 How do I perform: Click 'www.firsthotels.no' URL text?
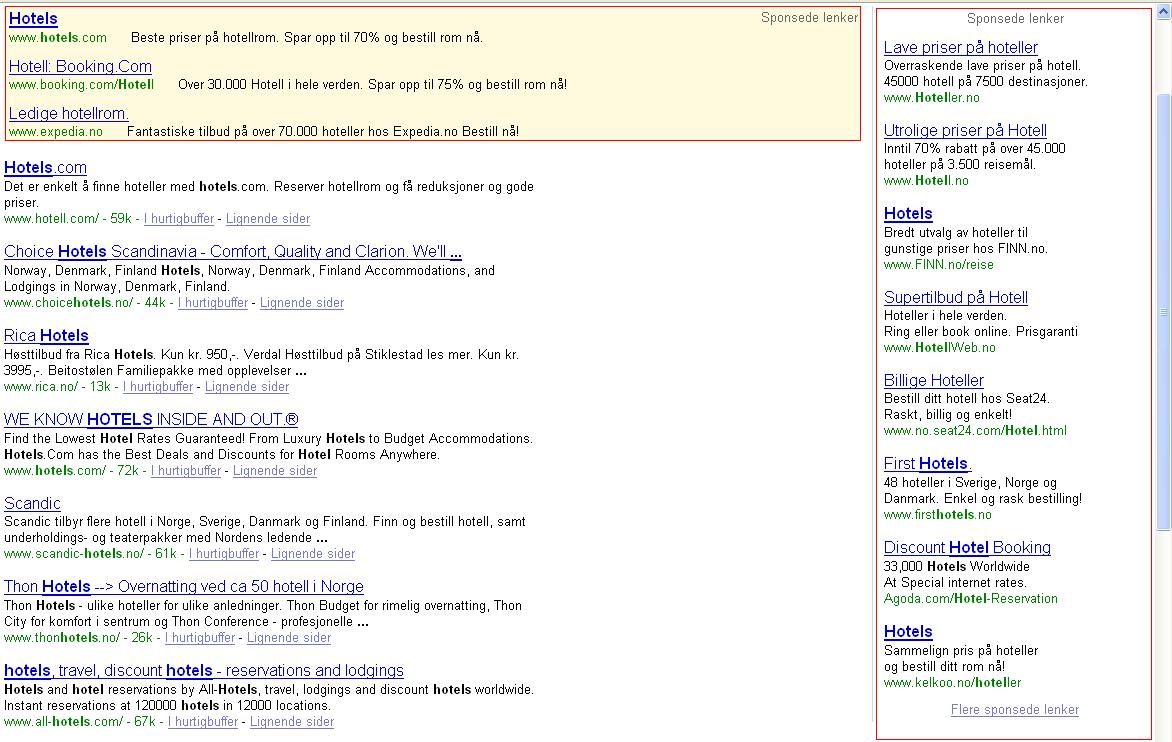pyautogui.click(x=937, y=515)
